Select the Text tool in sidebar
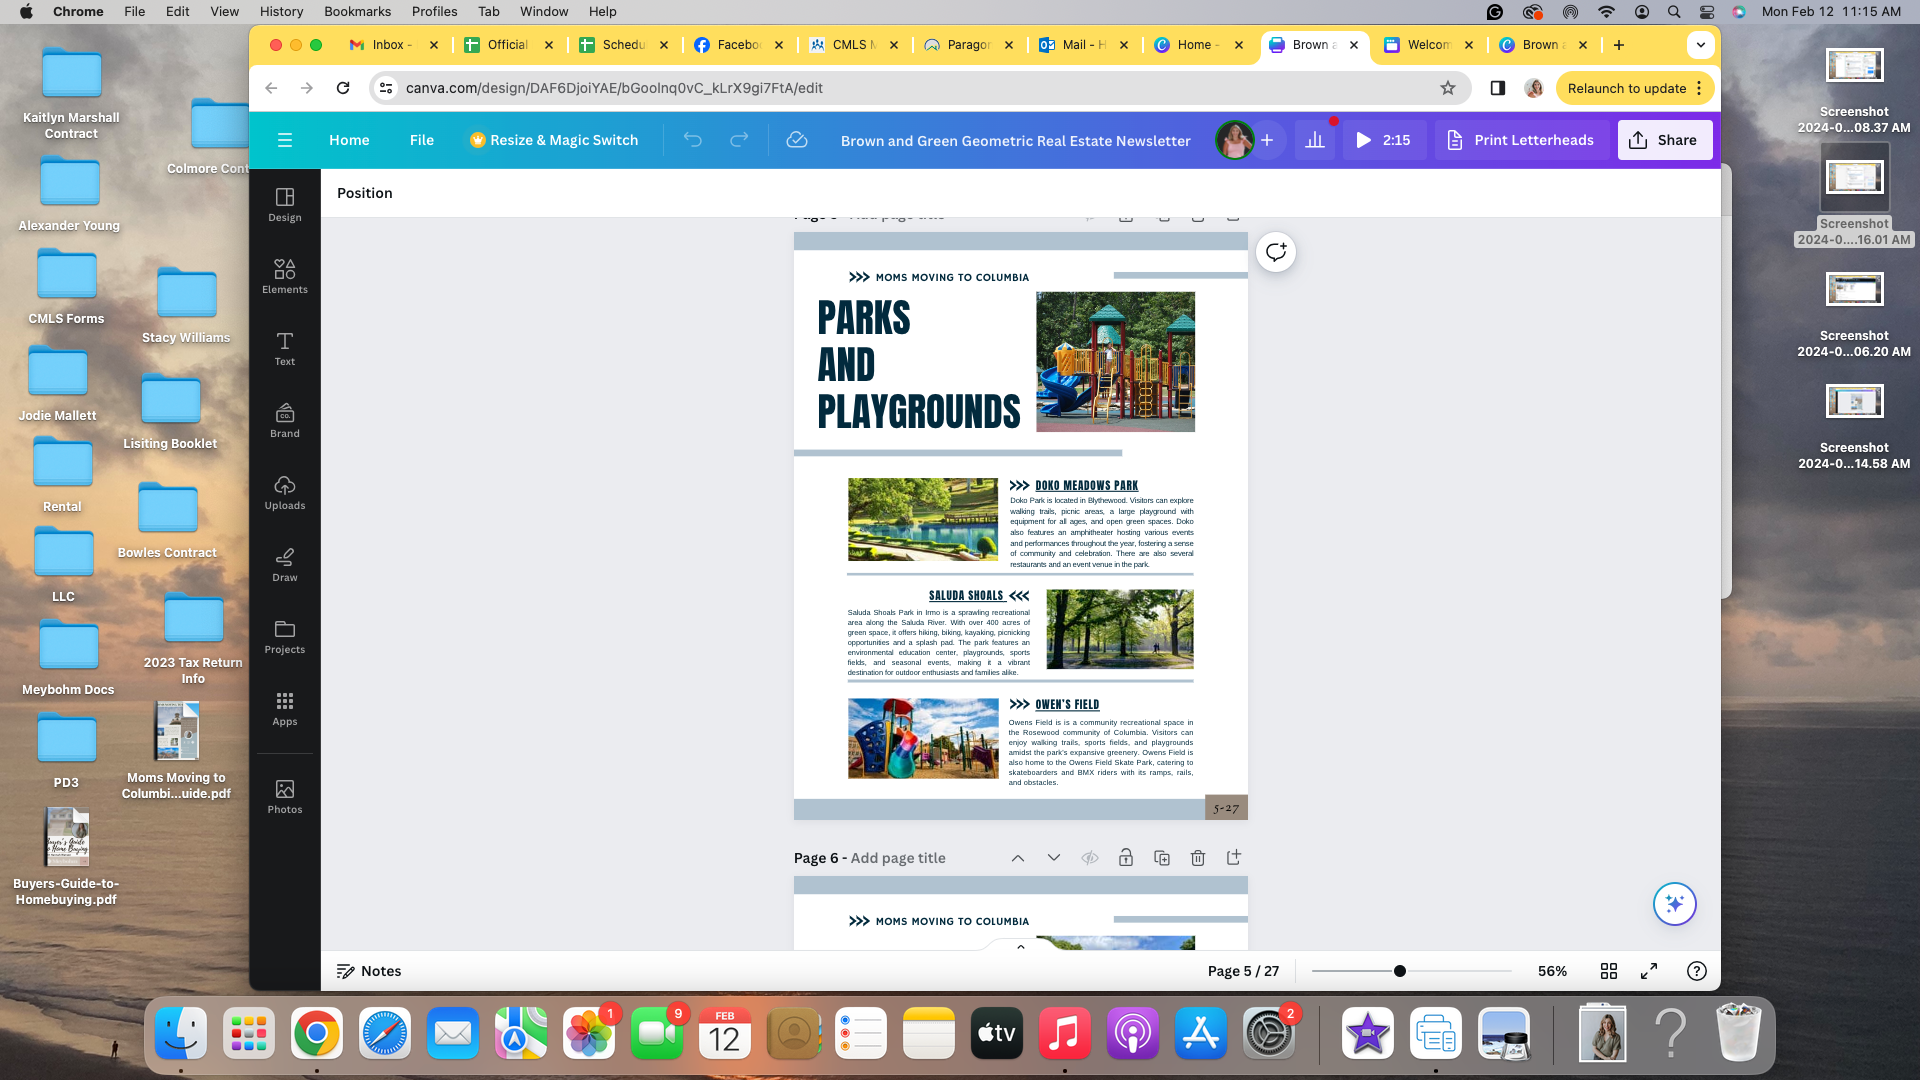Screen dimensions: 1920x1080 [285, 349]
